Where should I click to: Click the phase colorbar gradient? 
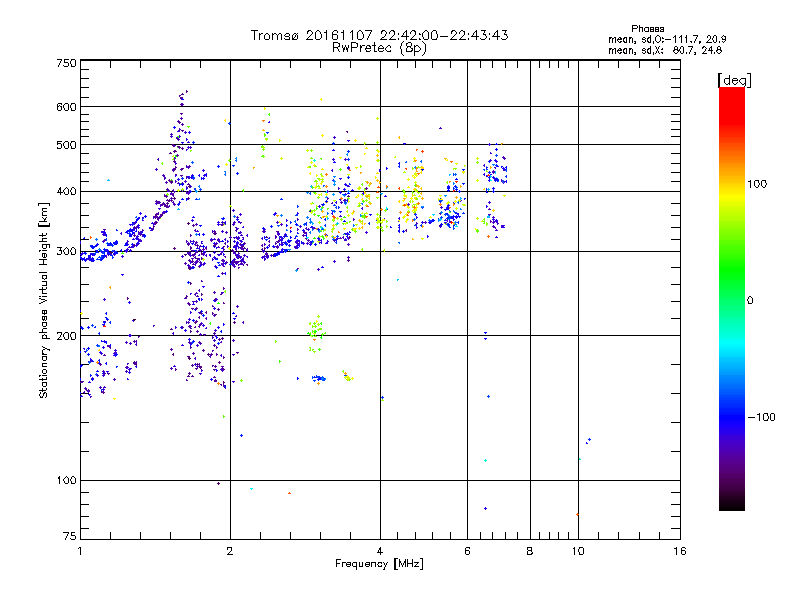click(732, 298)
